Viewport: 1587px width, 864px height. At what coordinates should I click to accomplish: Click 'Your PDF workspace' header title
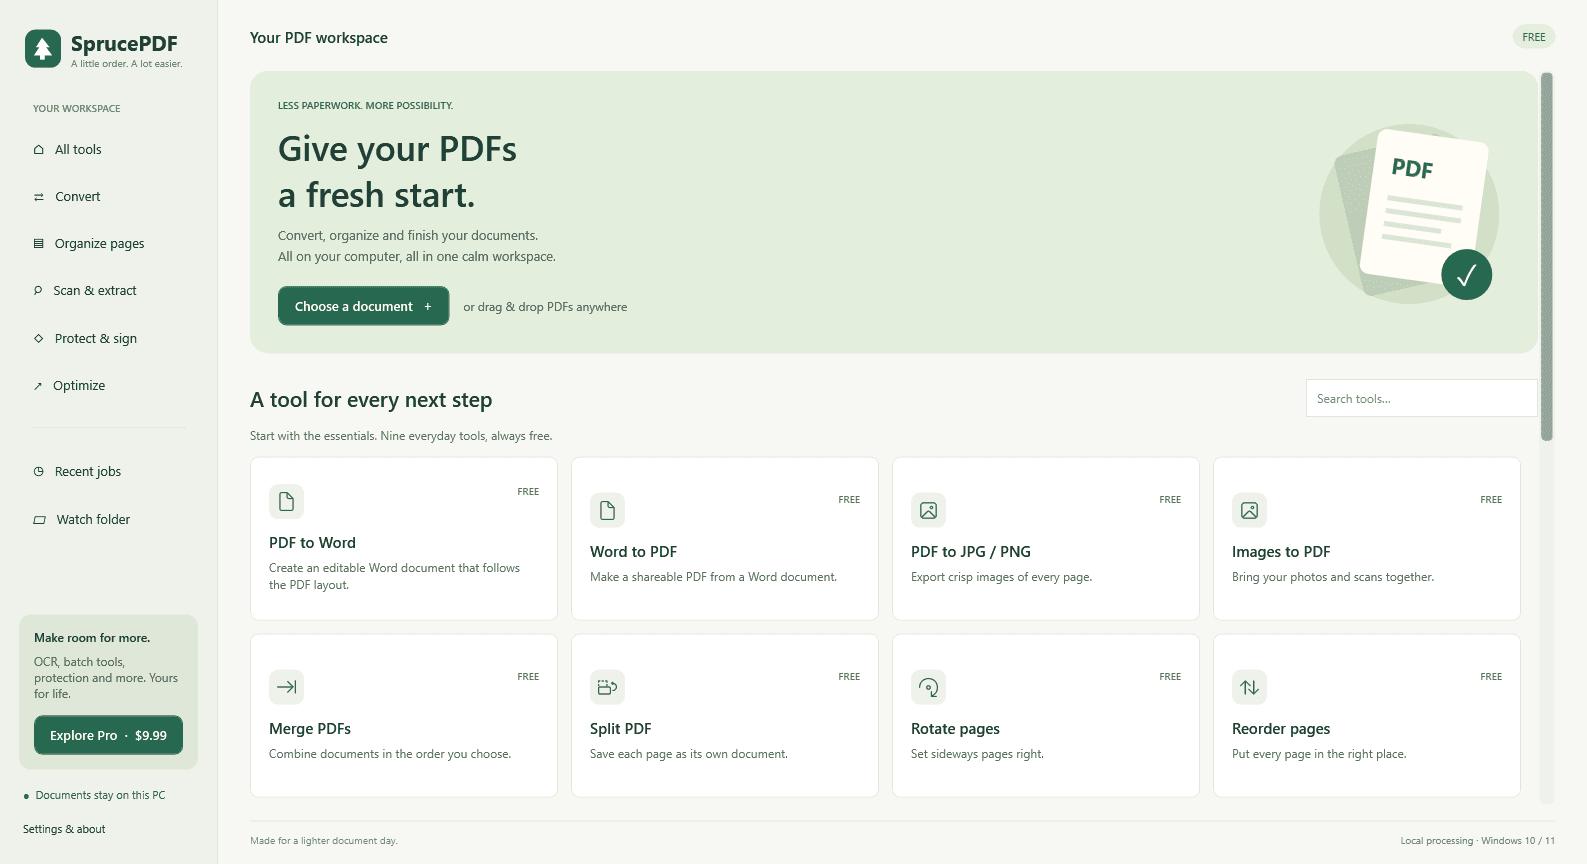tap(319, 38)
